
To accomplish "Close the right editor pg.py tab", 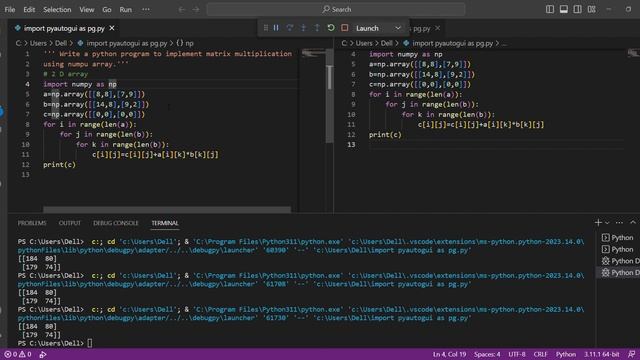I will click(x=438, y=28).
